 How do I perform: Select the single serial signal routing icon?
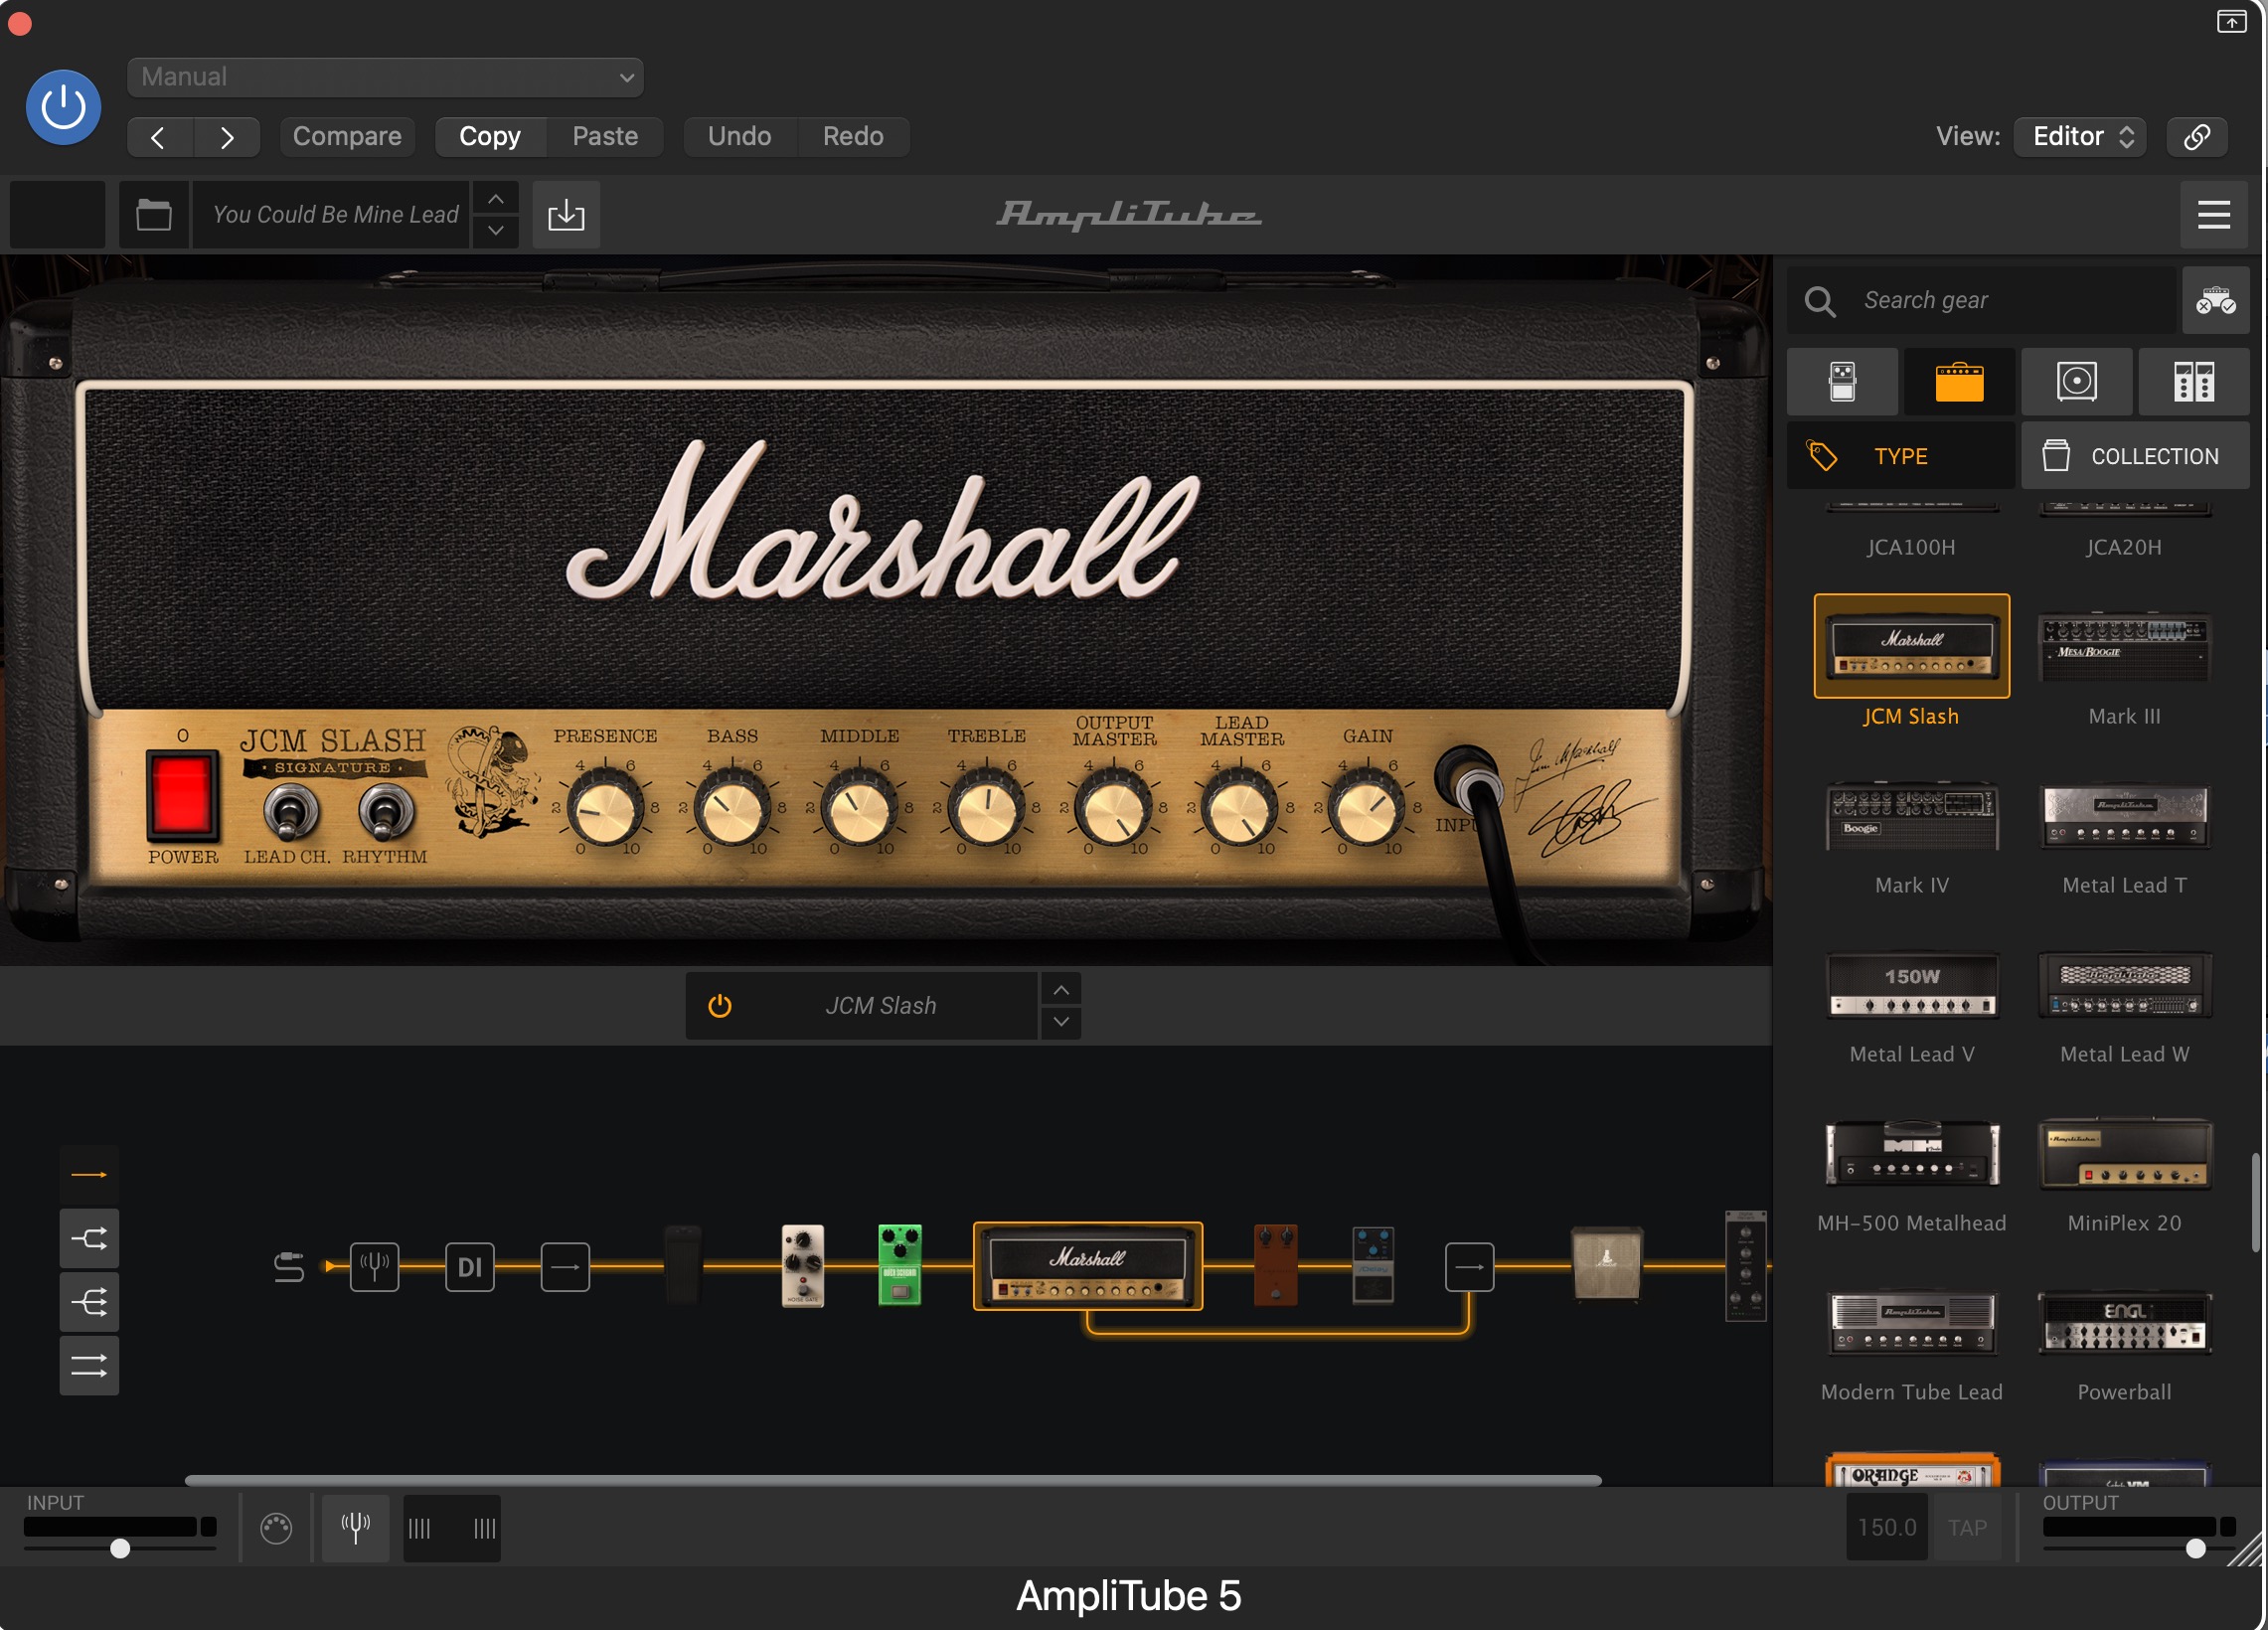tap(89, 1174)
